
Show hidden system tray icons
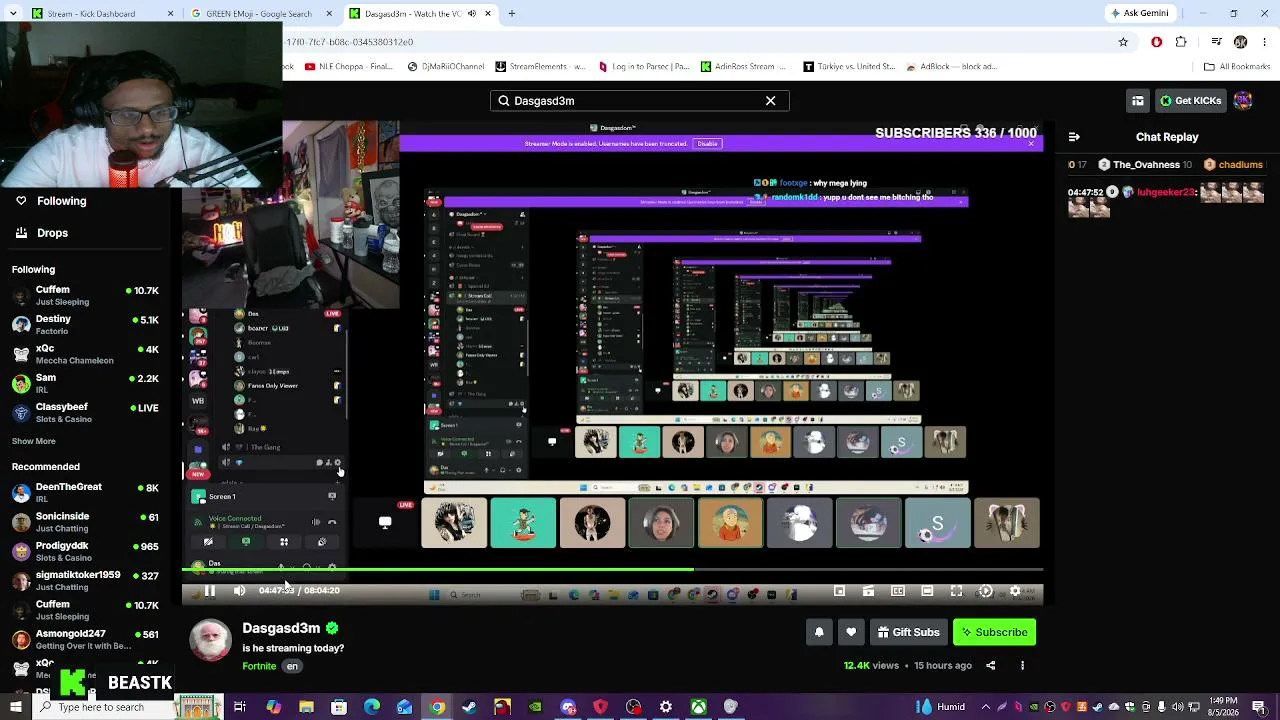point(986,707)
